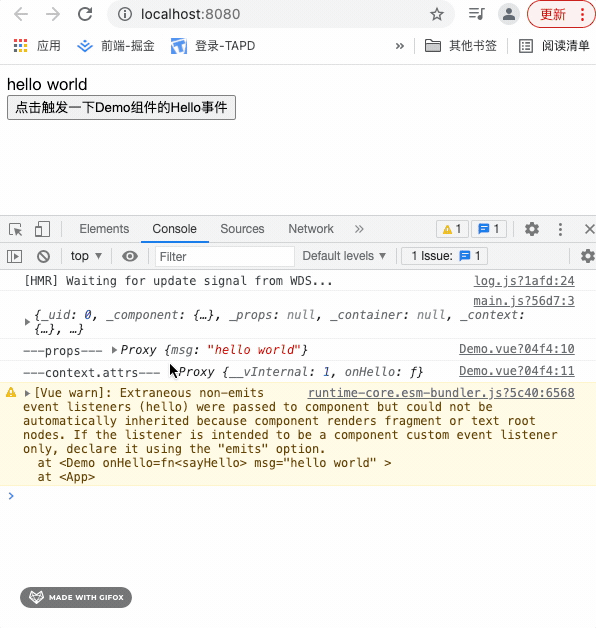This screenshot has height=628, width=596.
Task: Switch to the Network tab
Action: 311,229
